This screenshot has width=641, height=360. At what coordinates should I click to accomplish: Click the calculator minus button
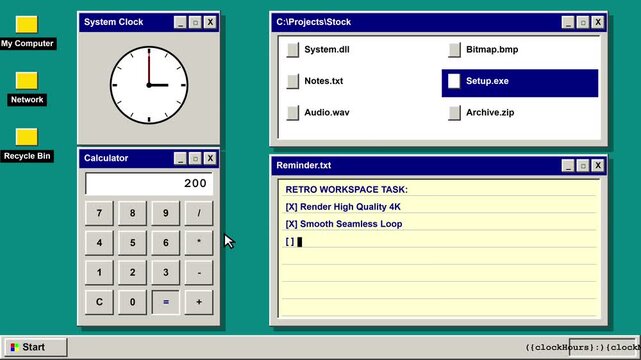click(x=199, y=273)
